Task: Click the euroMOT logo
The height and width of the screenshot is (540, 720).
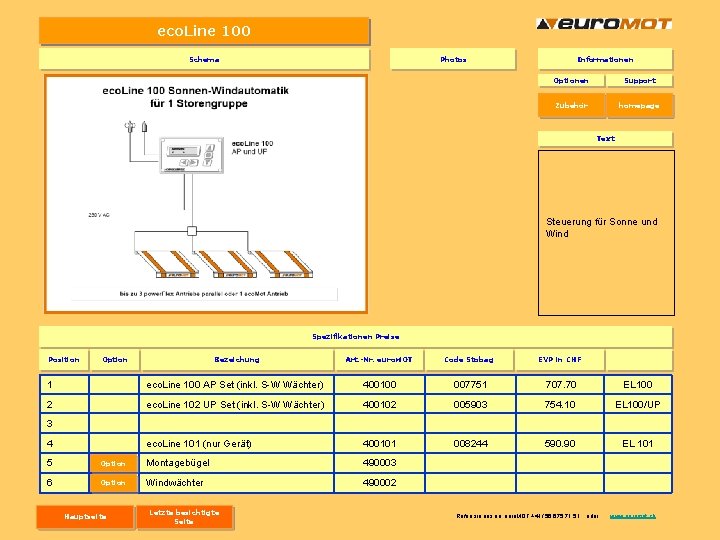Action: tap(604, 24)
